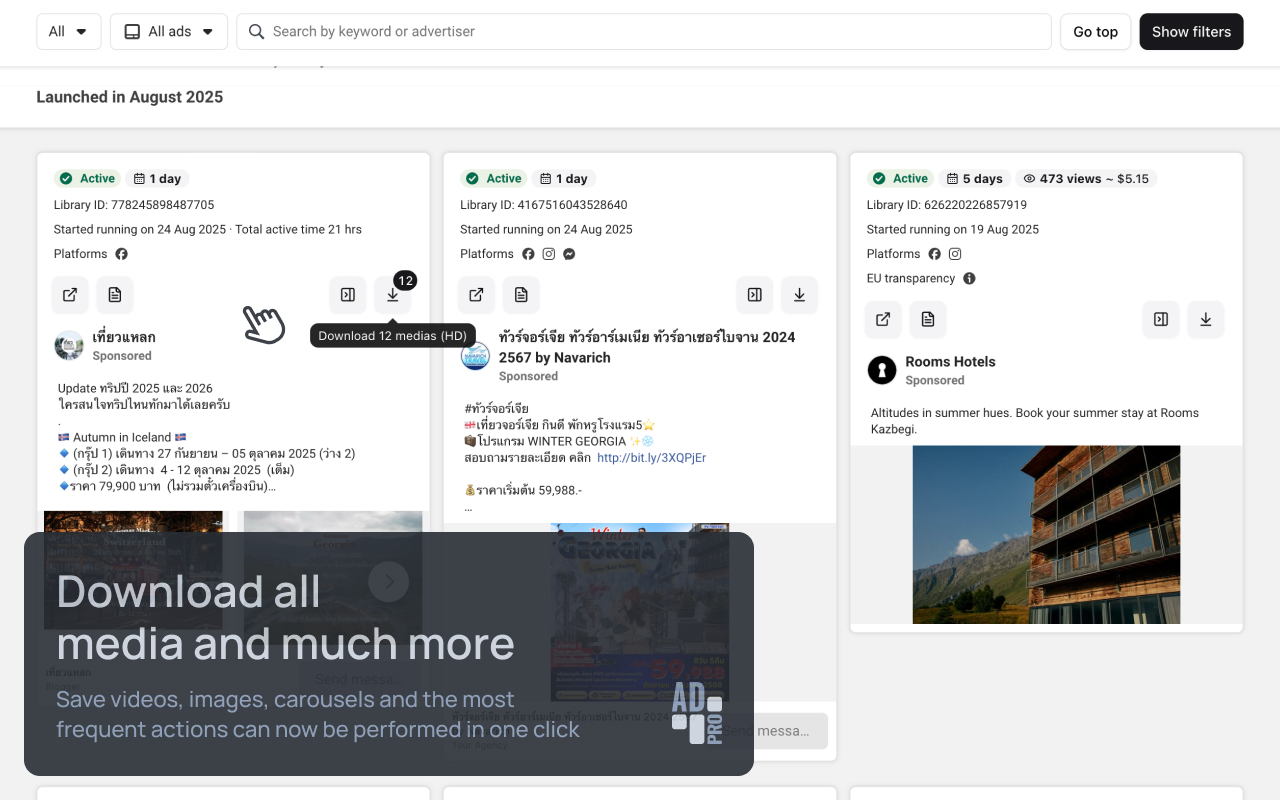This screenshot has width=1280, height=800.
Task: Focus the keyword or advertiser search field
Action: point(650,32)
